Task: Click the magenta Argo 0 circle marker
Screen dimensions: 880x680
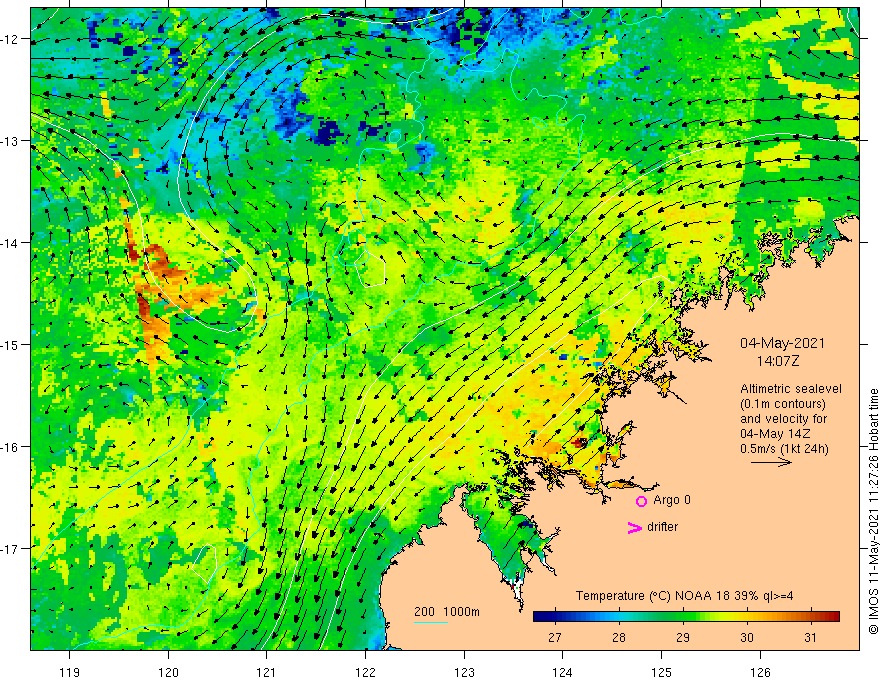Action: 641,501
